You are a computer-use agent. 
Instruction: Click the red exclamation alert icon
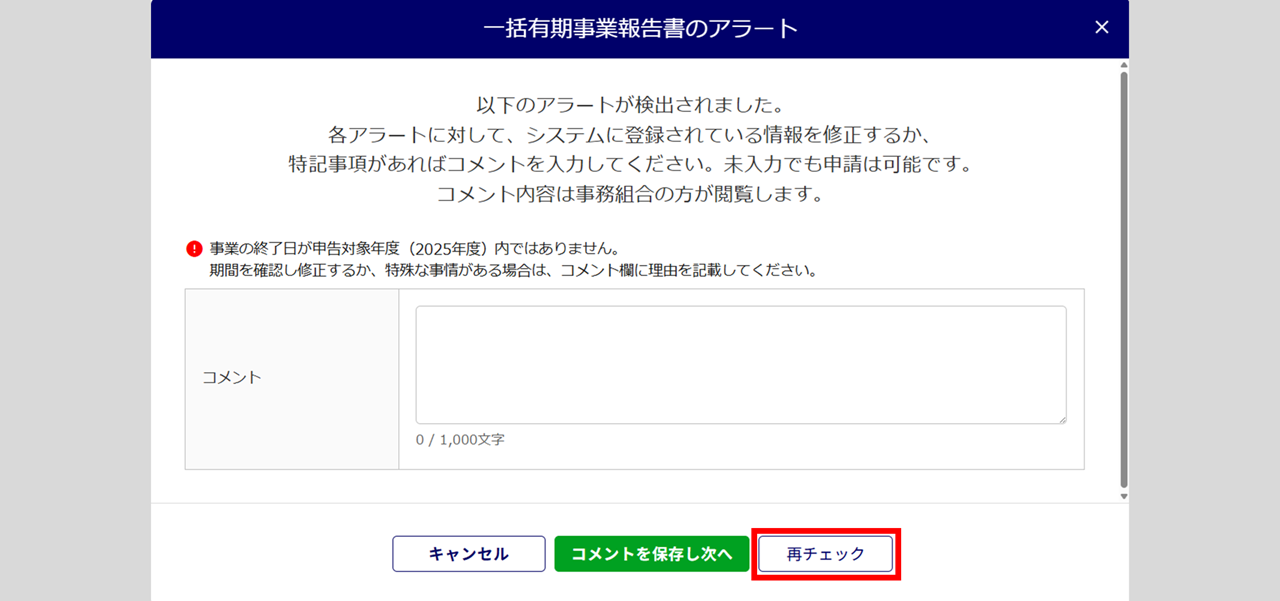pyautogui.click(x=194, y=249)
